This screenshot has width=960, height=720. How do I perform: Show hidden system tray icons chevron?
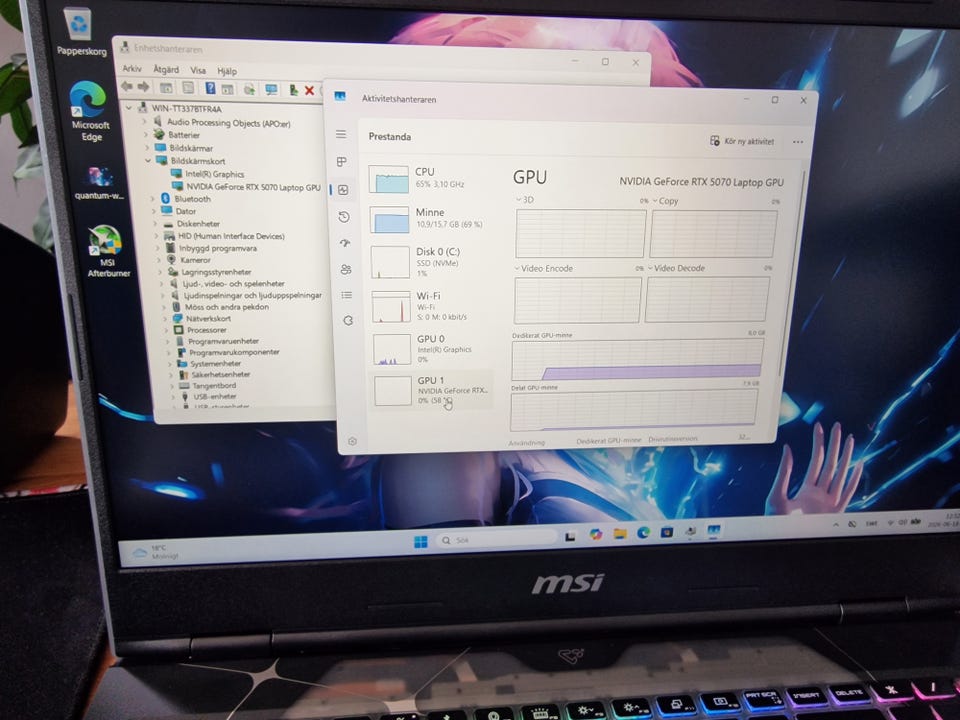(836, 525)
